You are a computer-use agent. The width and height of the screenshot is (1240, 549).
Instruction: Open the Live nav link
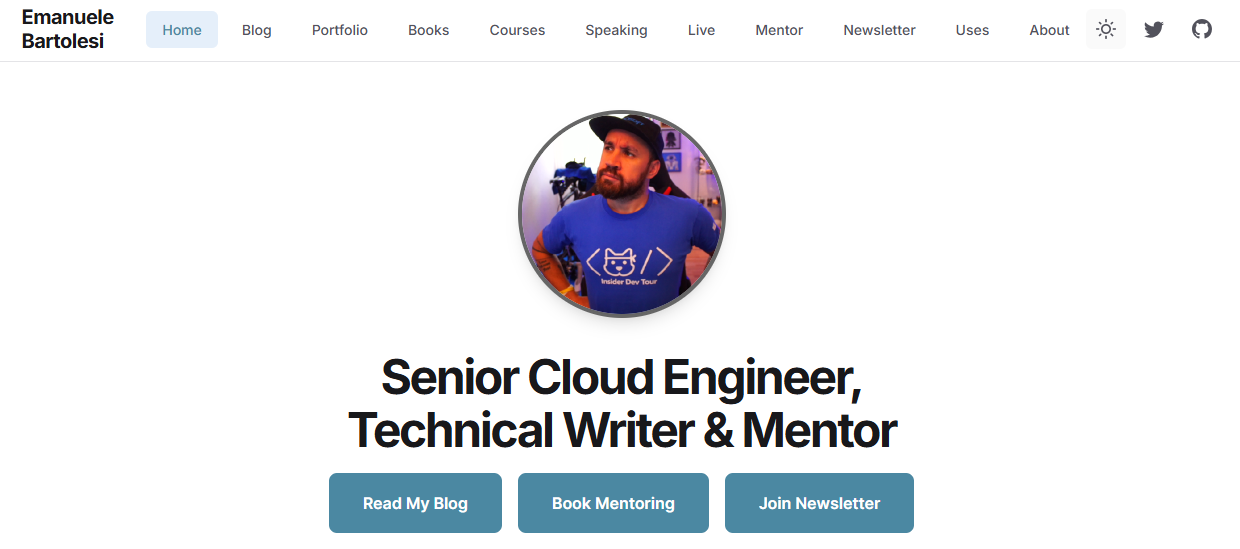[701, 30]
